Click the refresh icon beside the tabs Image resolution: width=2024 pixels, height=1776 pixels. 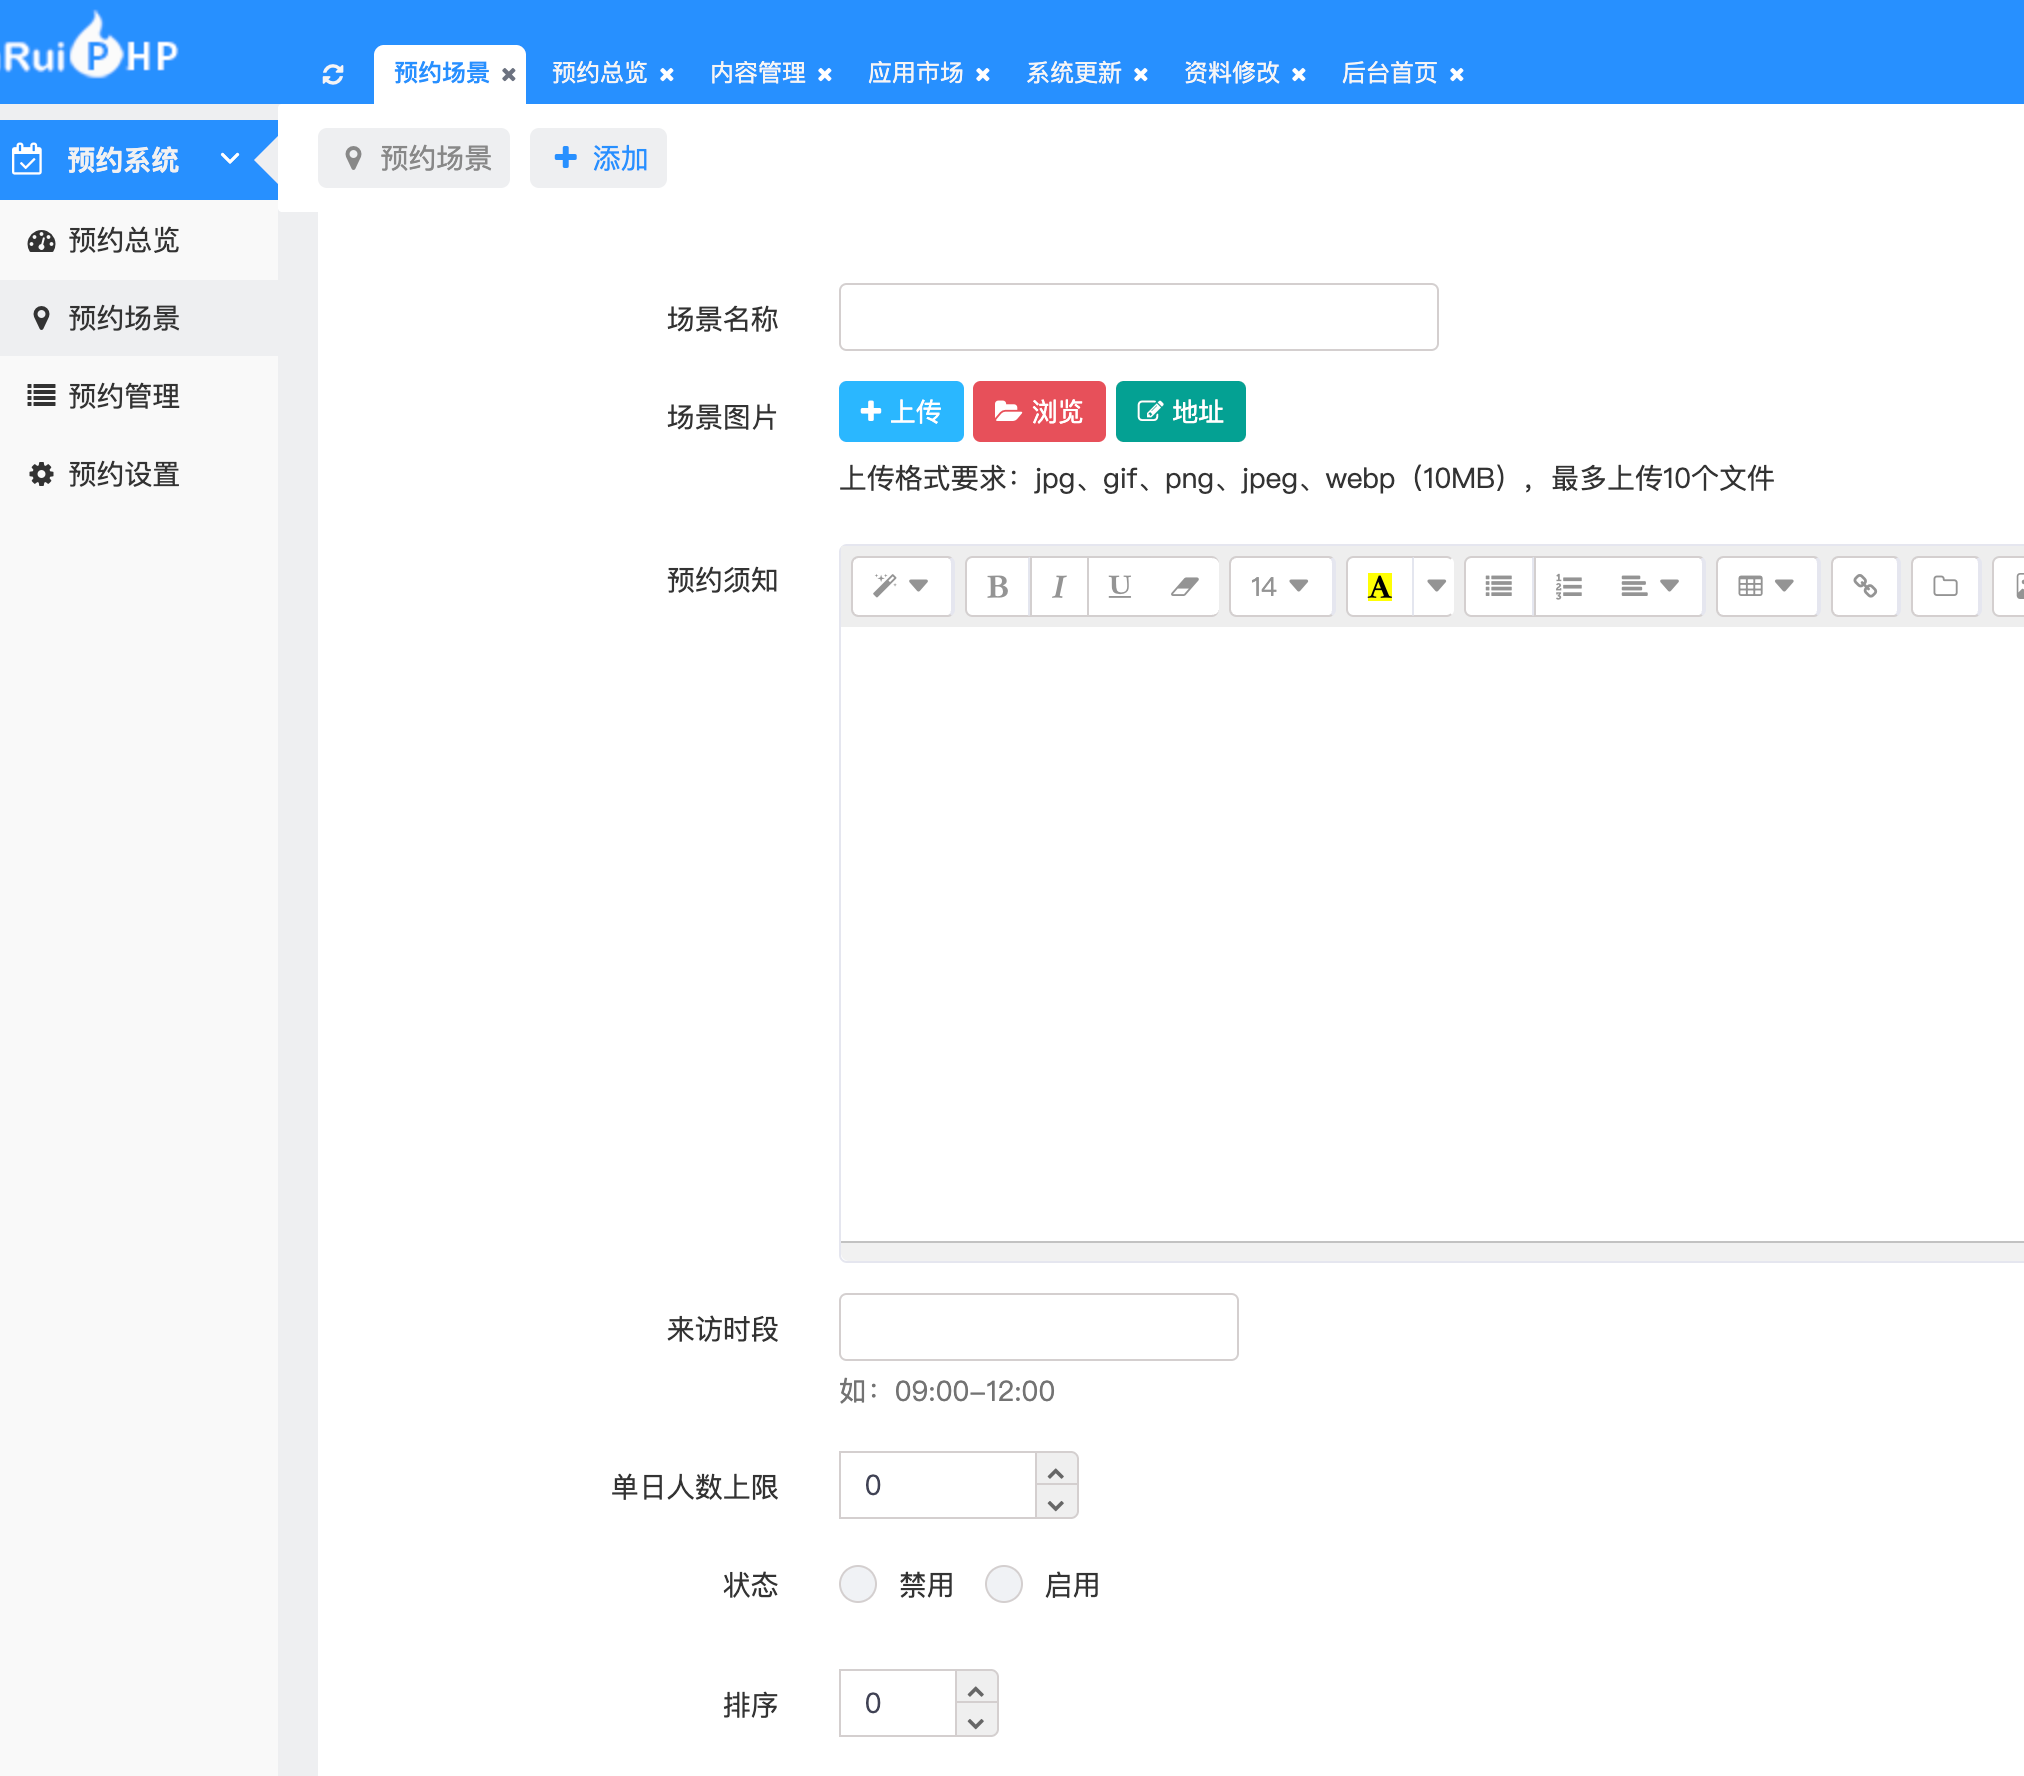(x=333, y=75)
